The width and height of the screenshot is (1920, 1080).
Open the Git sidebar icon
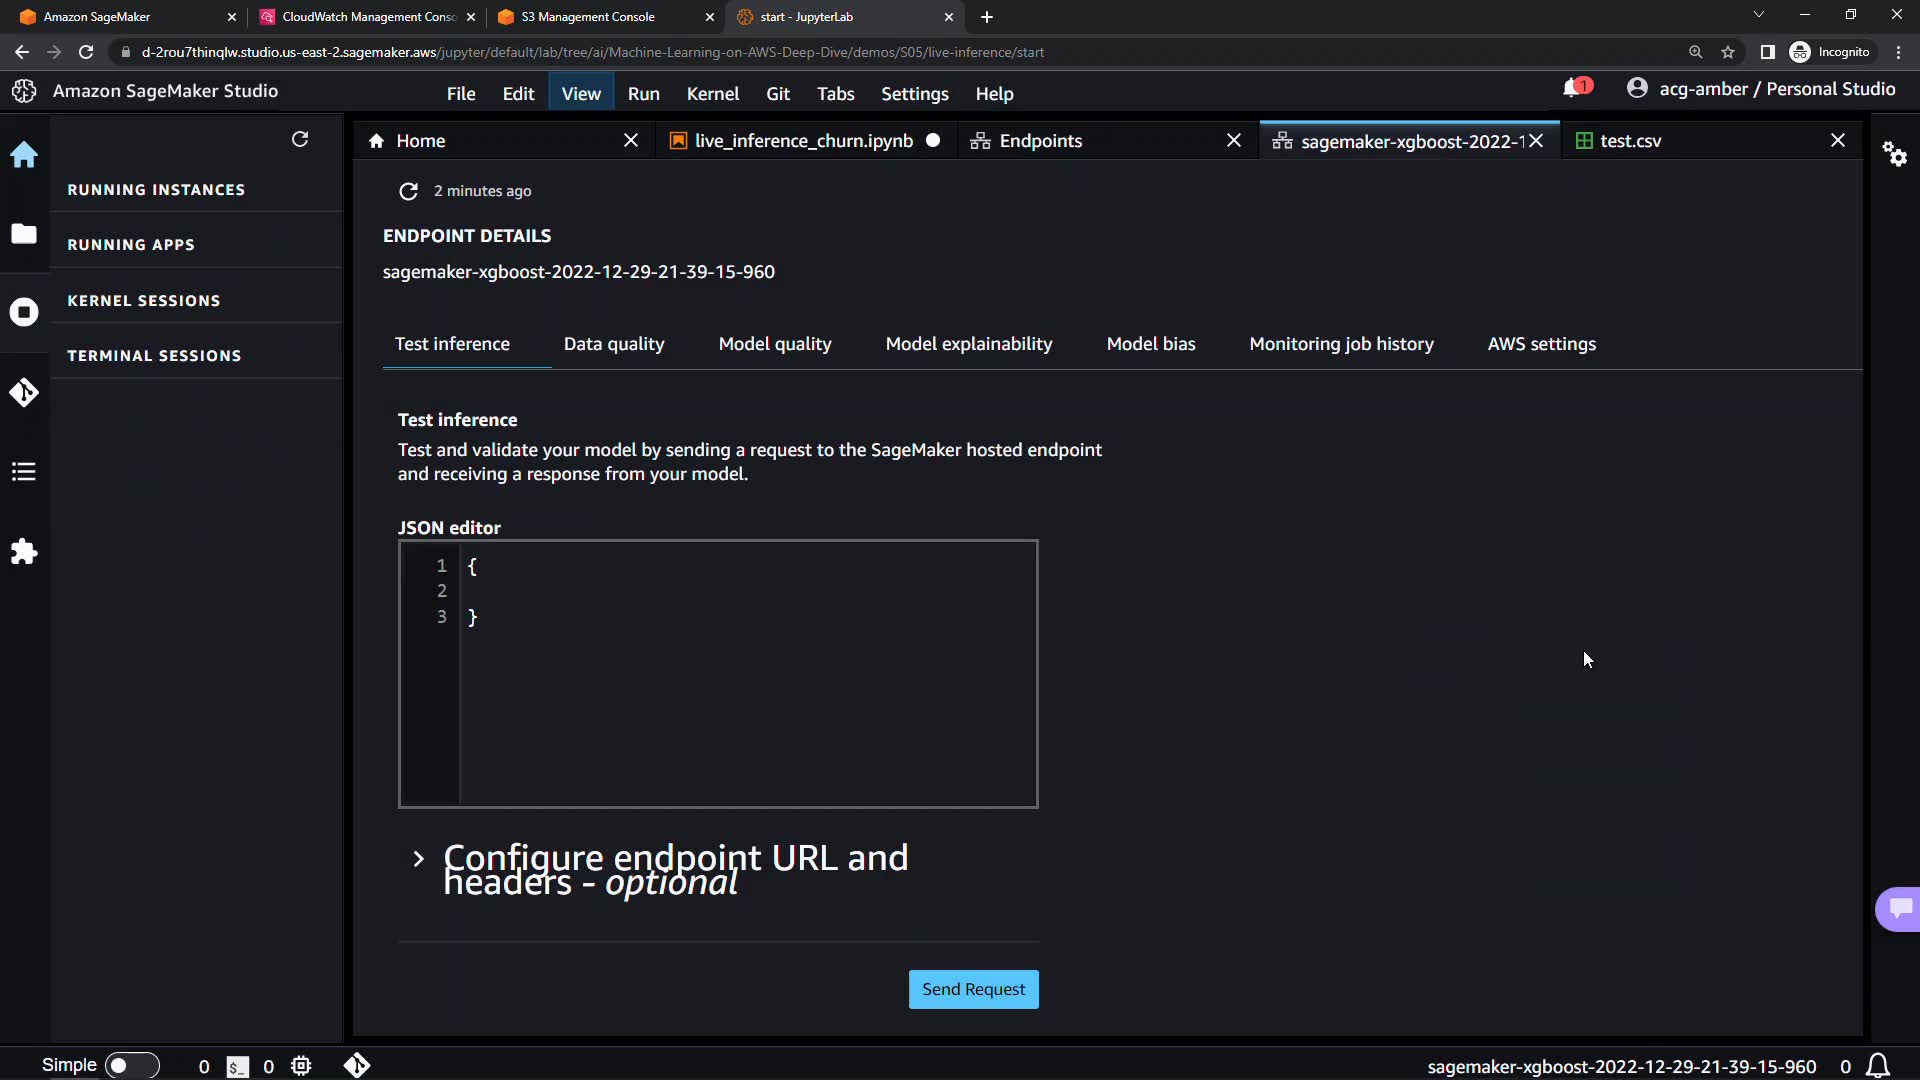pyautogui.click(x=24, y=392)
